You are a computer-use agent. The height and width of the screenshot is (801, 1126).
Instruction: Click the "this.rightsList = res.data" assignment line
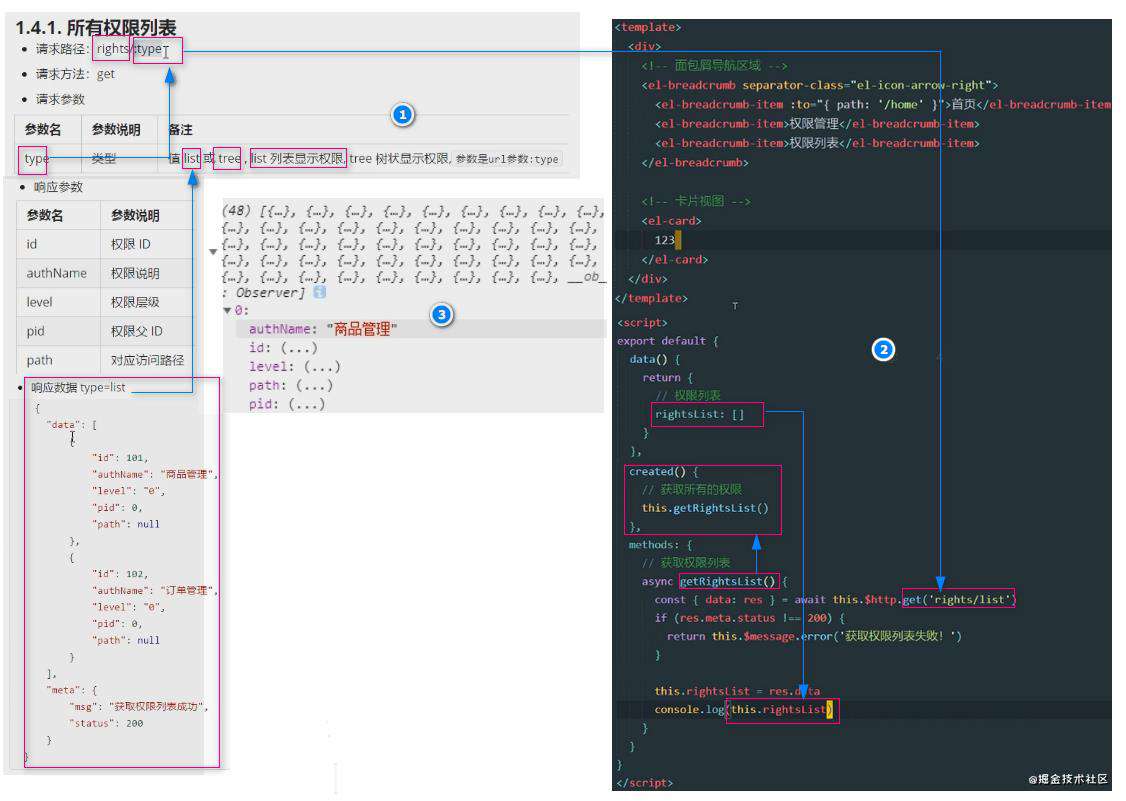click(x=737, y=691)
